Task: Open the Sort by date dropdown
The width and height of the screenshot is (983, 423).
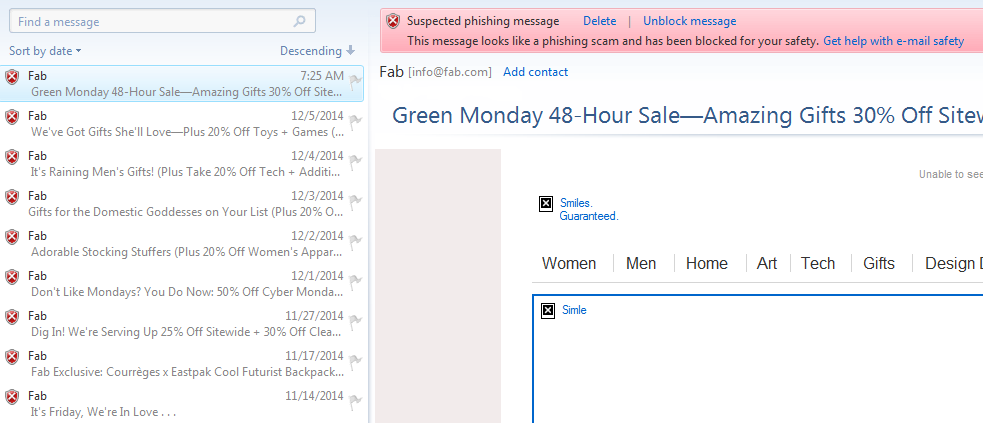Action: (x=45, y=51)
